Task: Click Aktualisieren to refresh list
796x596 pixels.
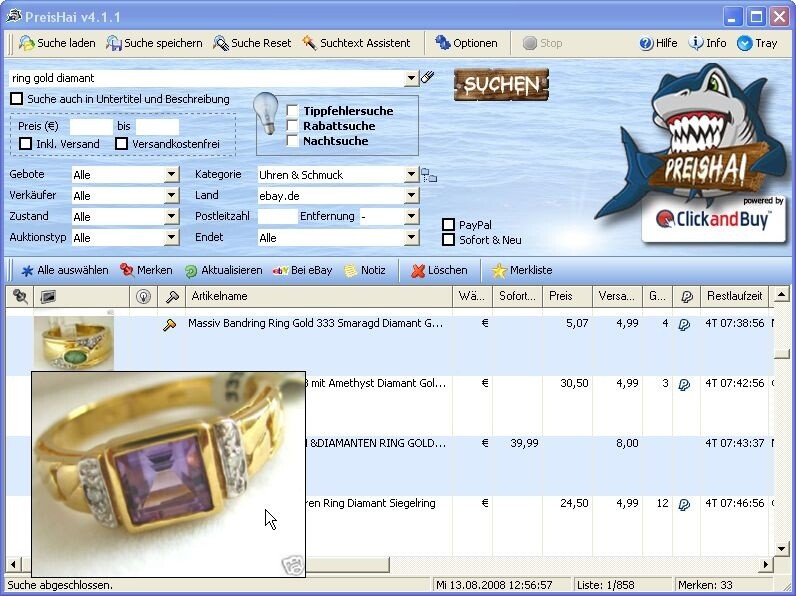Action: click(223, 270)
